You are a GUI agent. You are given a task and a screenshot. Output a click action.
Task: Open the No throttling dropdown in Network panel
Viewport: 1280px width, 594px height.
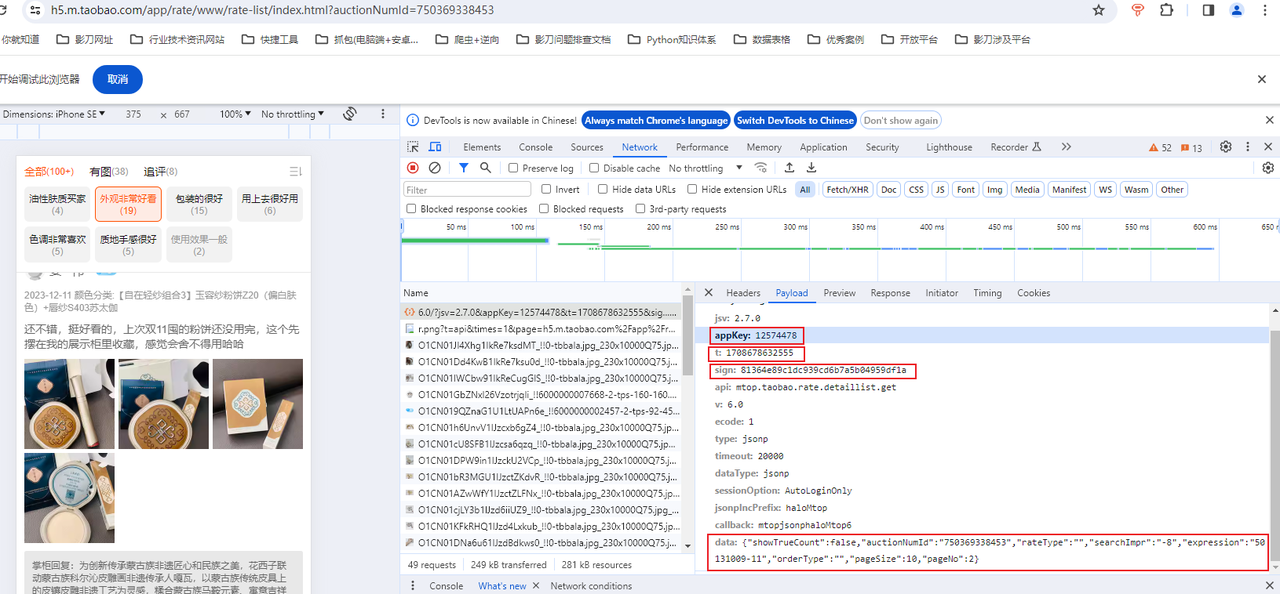click(x=705, y=168)
